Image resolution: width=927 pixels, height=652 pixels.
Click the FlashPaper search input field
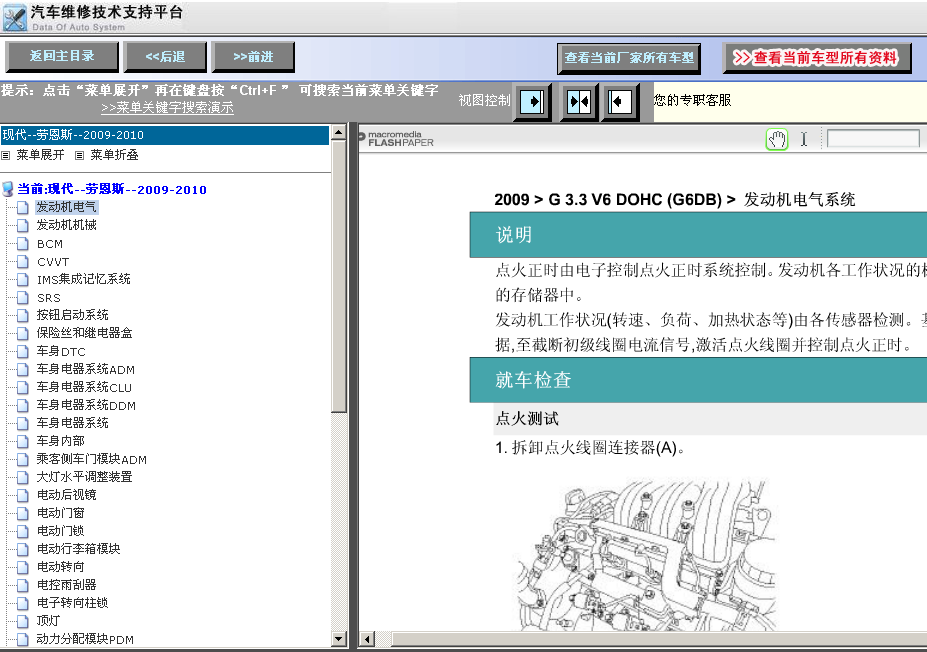(x=873, y=139)
